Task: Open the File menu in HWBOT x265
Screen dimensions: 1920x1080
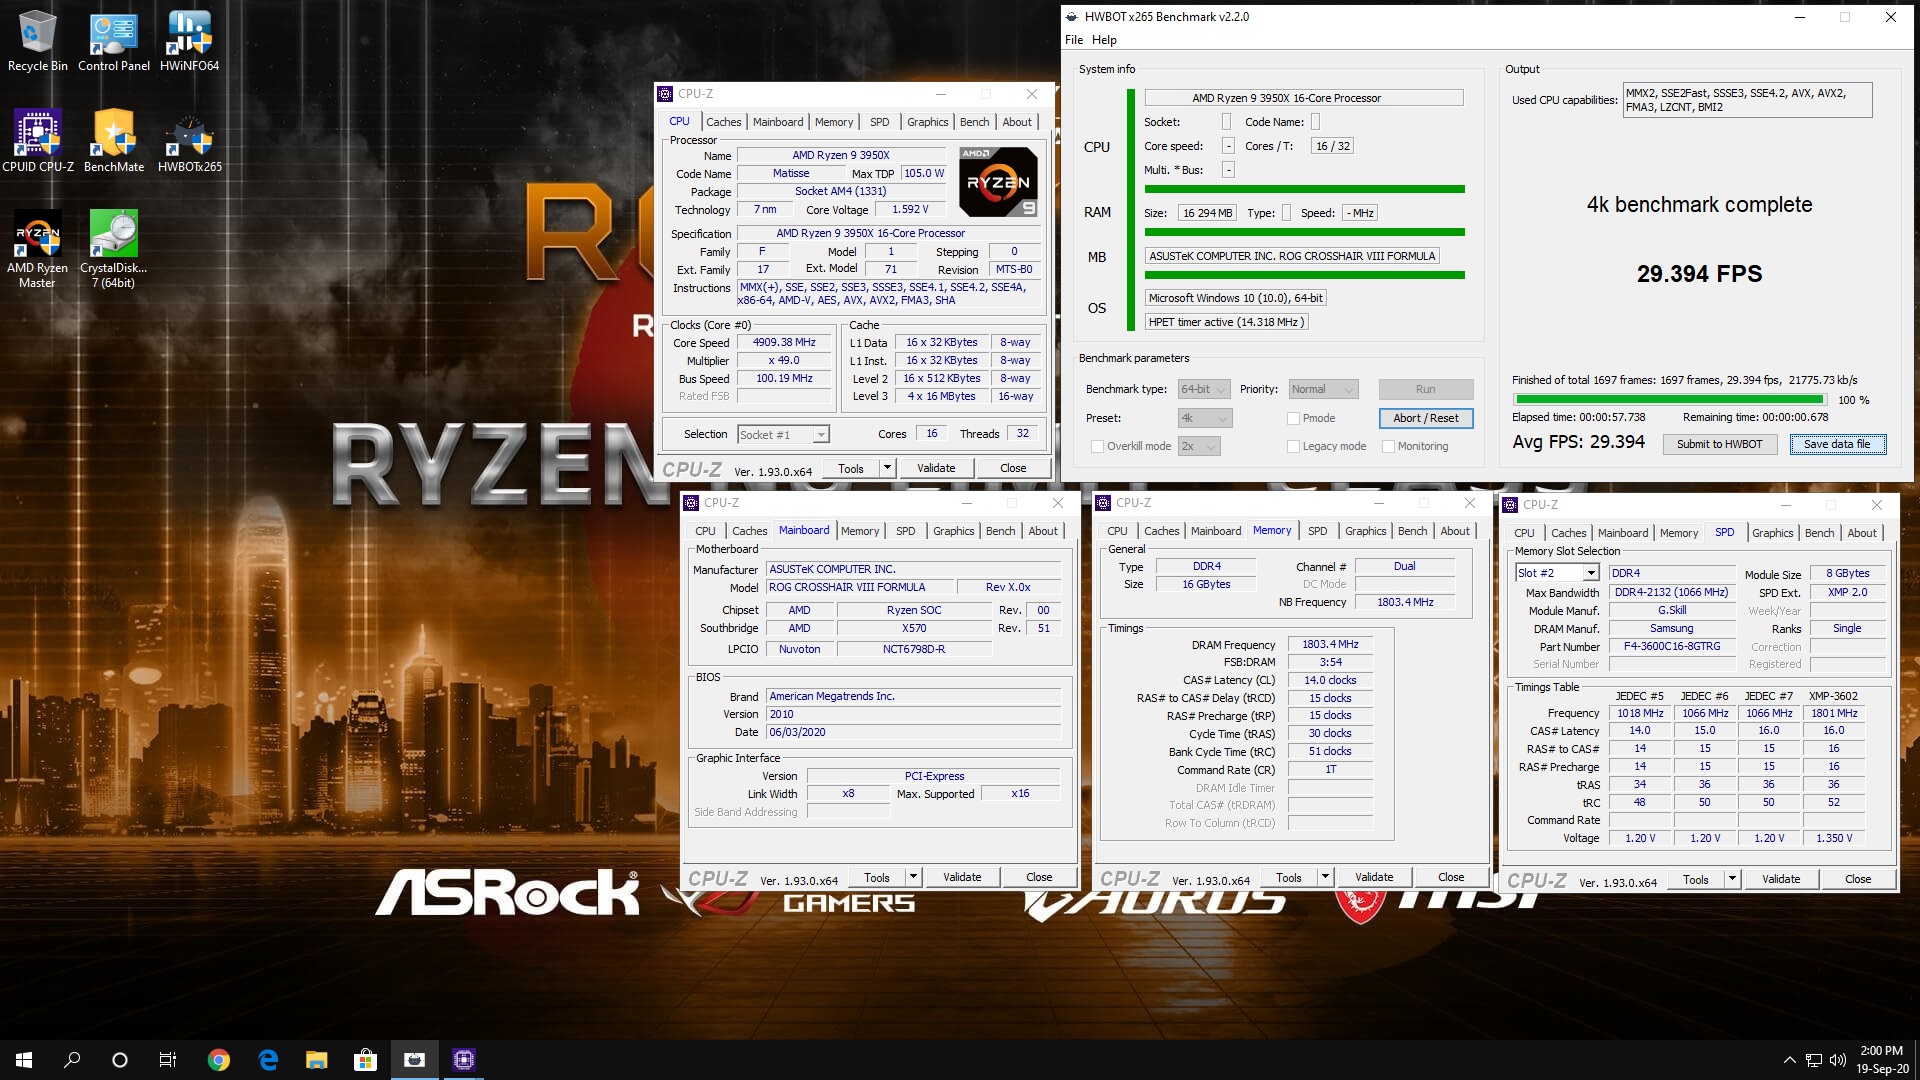Action: click(1074, 40)
